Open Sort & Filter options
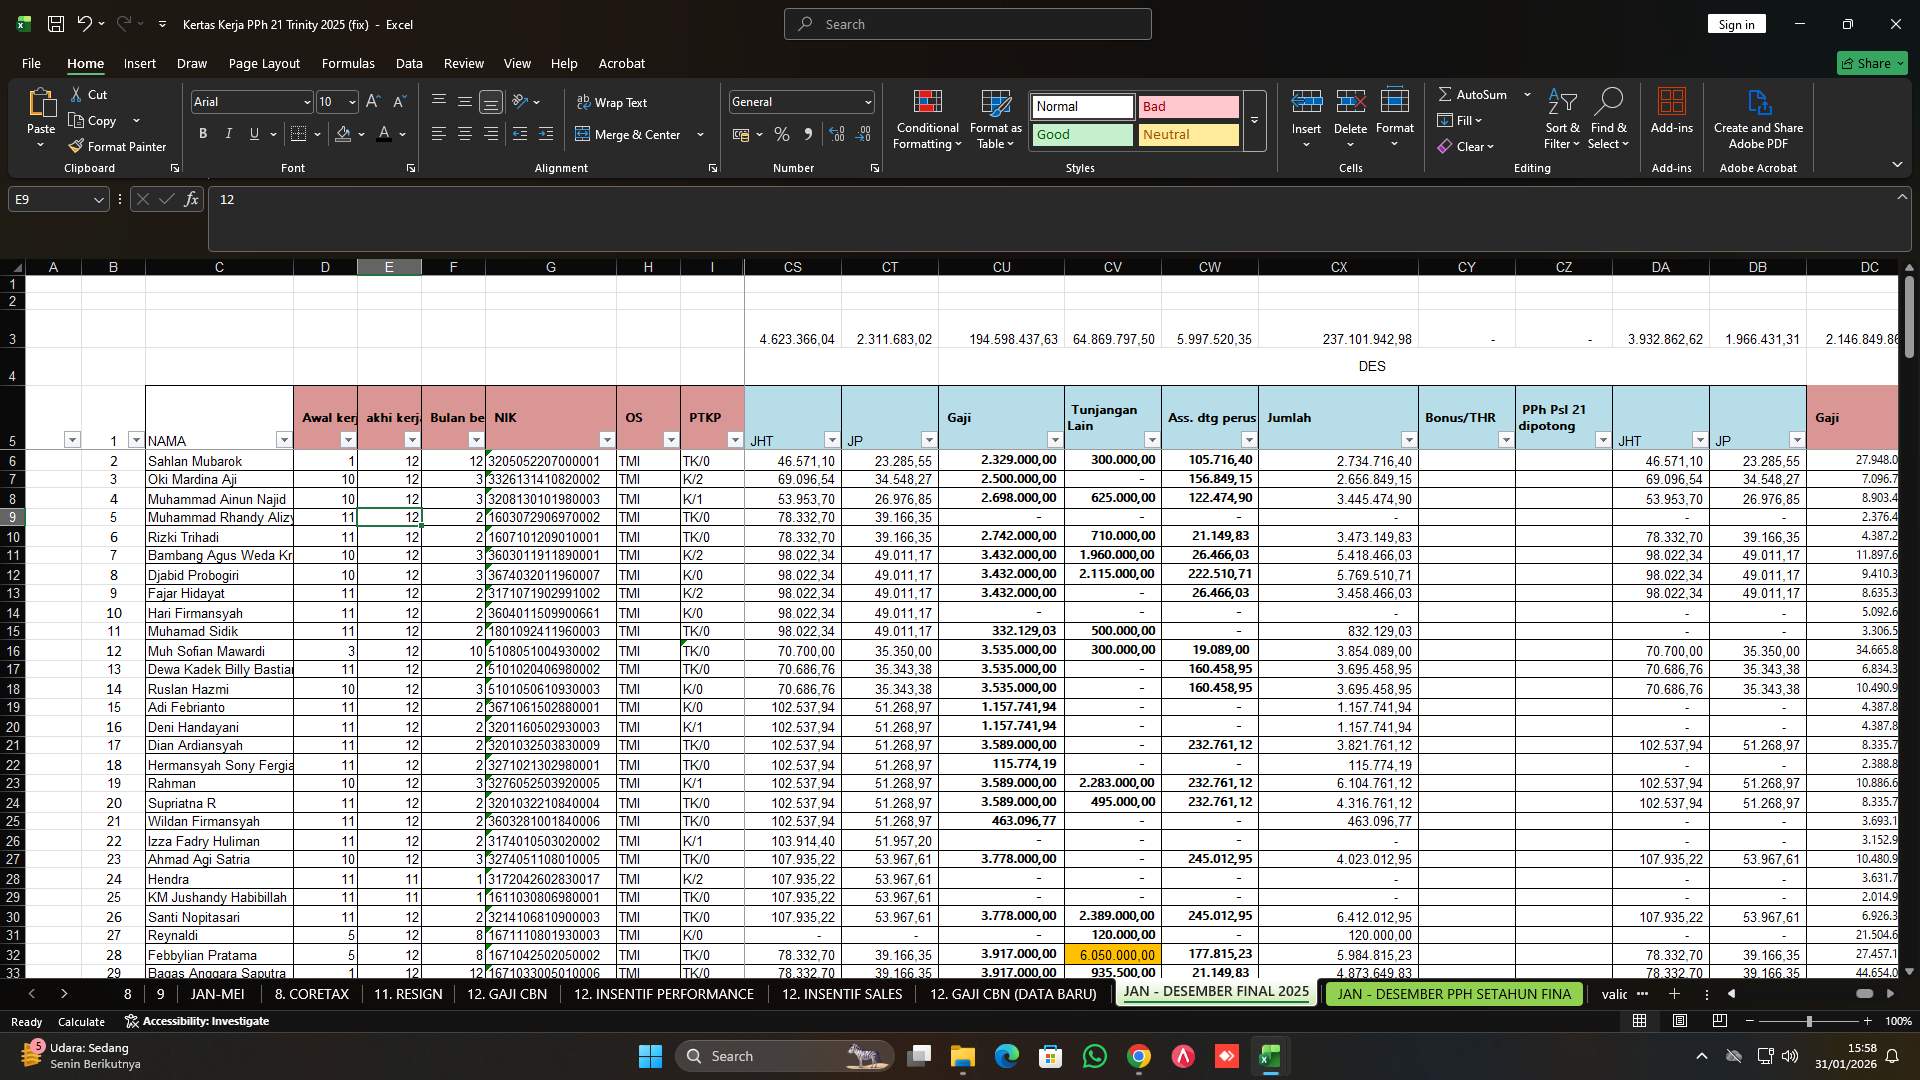 click(x=1561, y=118)
